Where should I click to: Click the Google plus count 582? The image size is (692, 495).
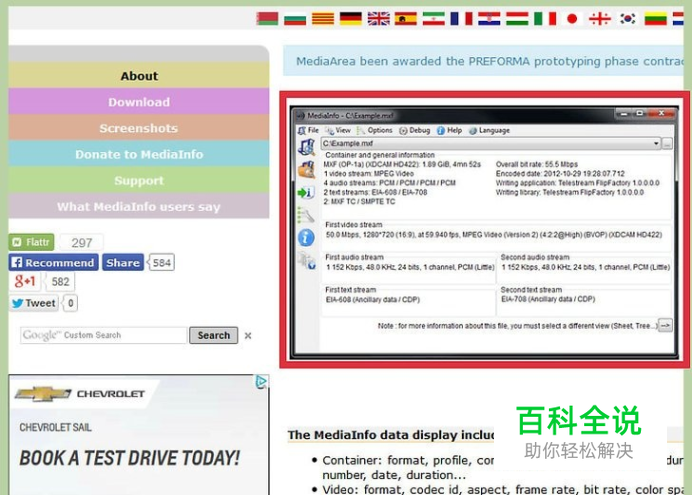coord(60,281)
